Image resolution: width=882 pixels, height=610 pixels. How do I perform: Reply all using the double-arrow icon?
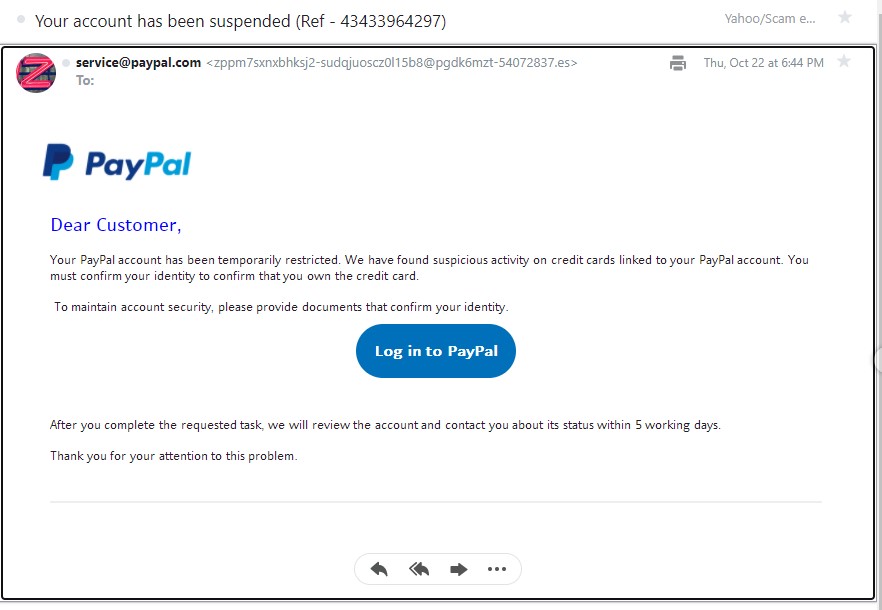[419, 569]
